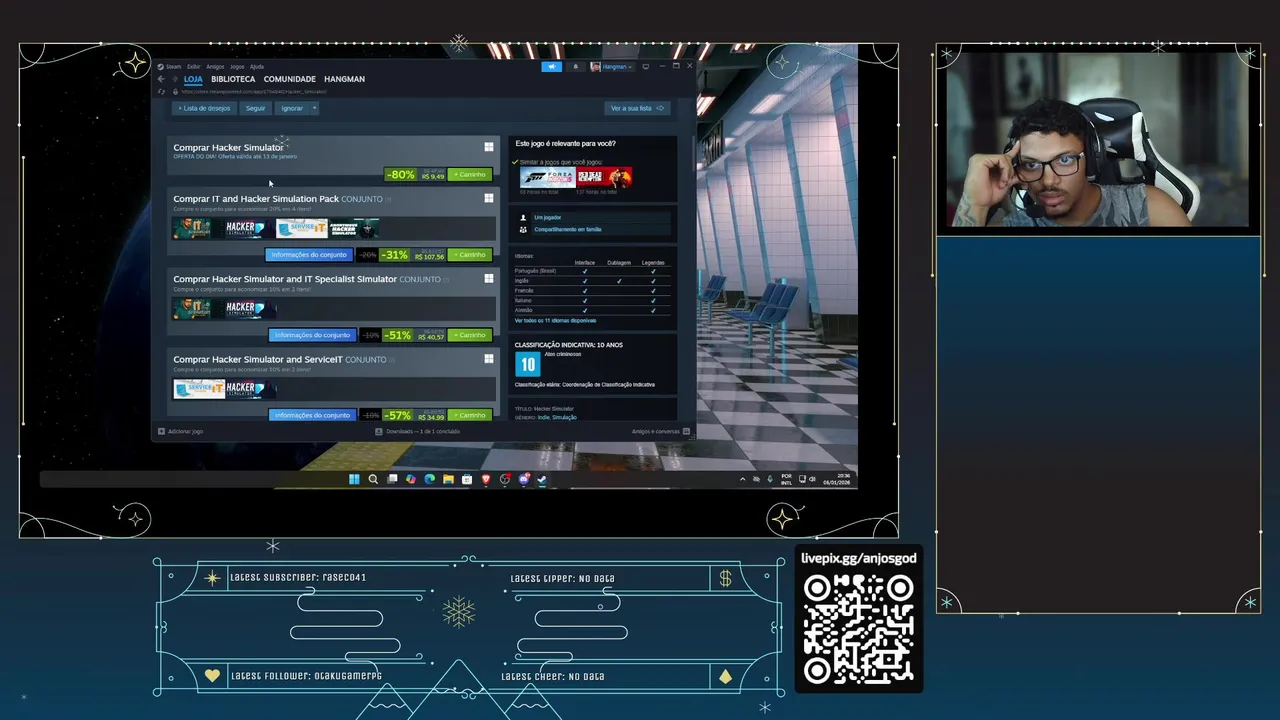
Task: Click the single-player Um jogador icon
Action: [523, 217]
